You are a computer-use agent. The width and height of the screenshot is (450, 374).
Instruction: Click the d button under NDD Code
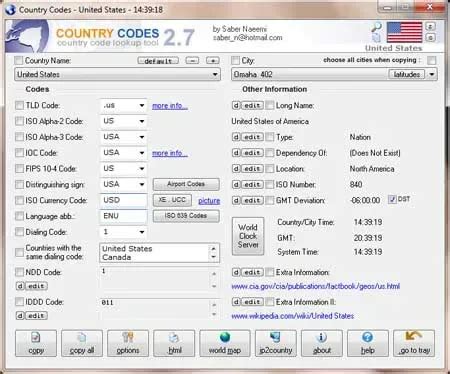pos(20,286)
